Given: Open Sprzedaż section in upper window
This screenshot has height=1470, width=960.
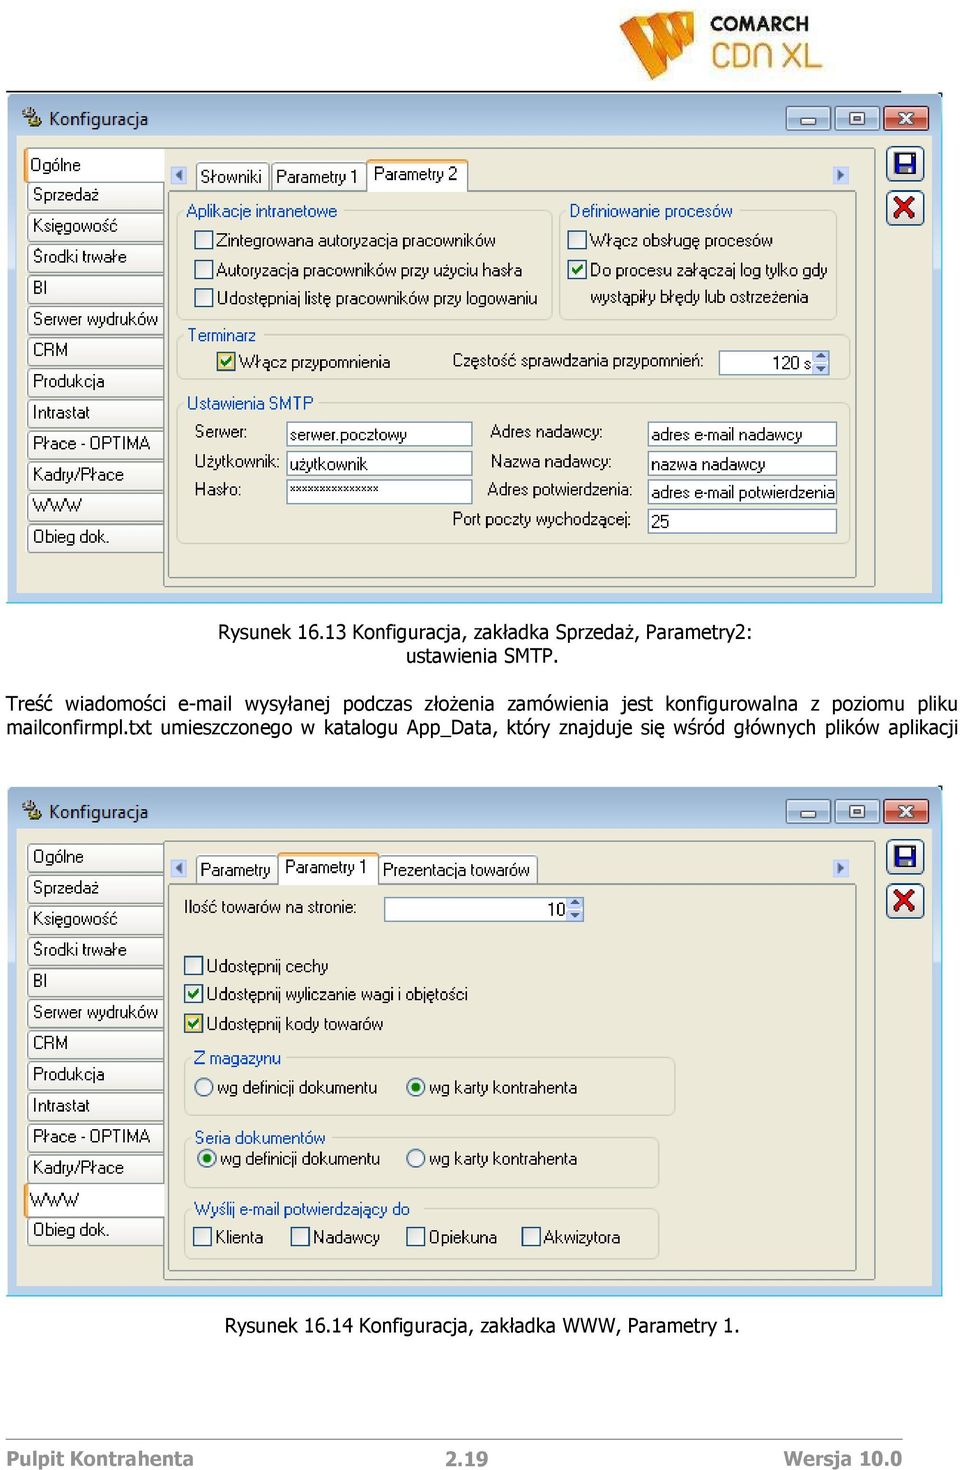Looking at the screenshot, I should pos(96,195).
